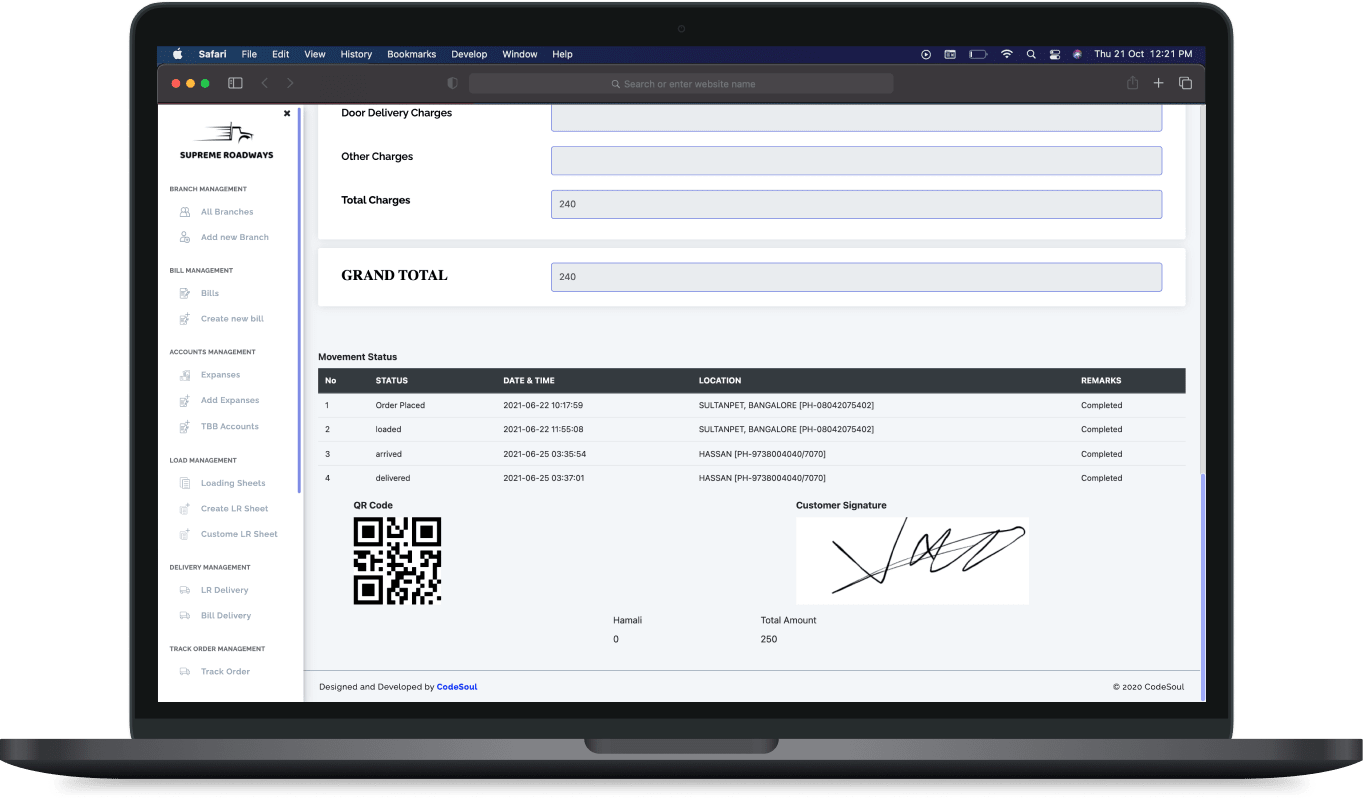Open the Add new Branch link
The height and width of the screenshot is (800, 1363).
[x=235, y=237]
